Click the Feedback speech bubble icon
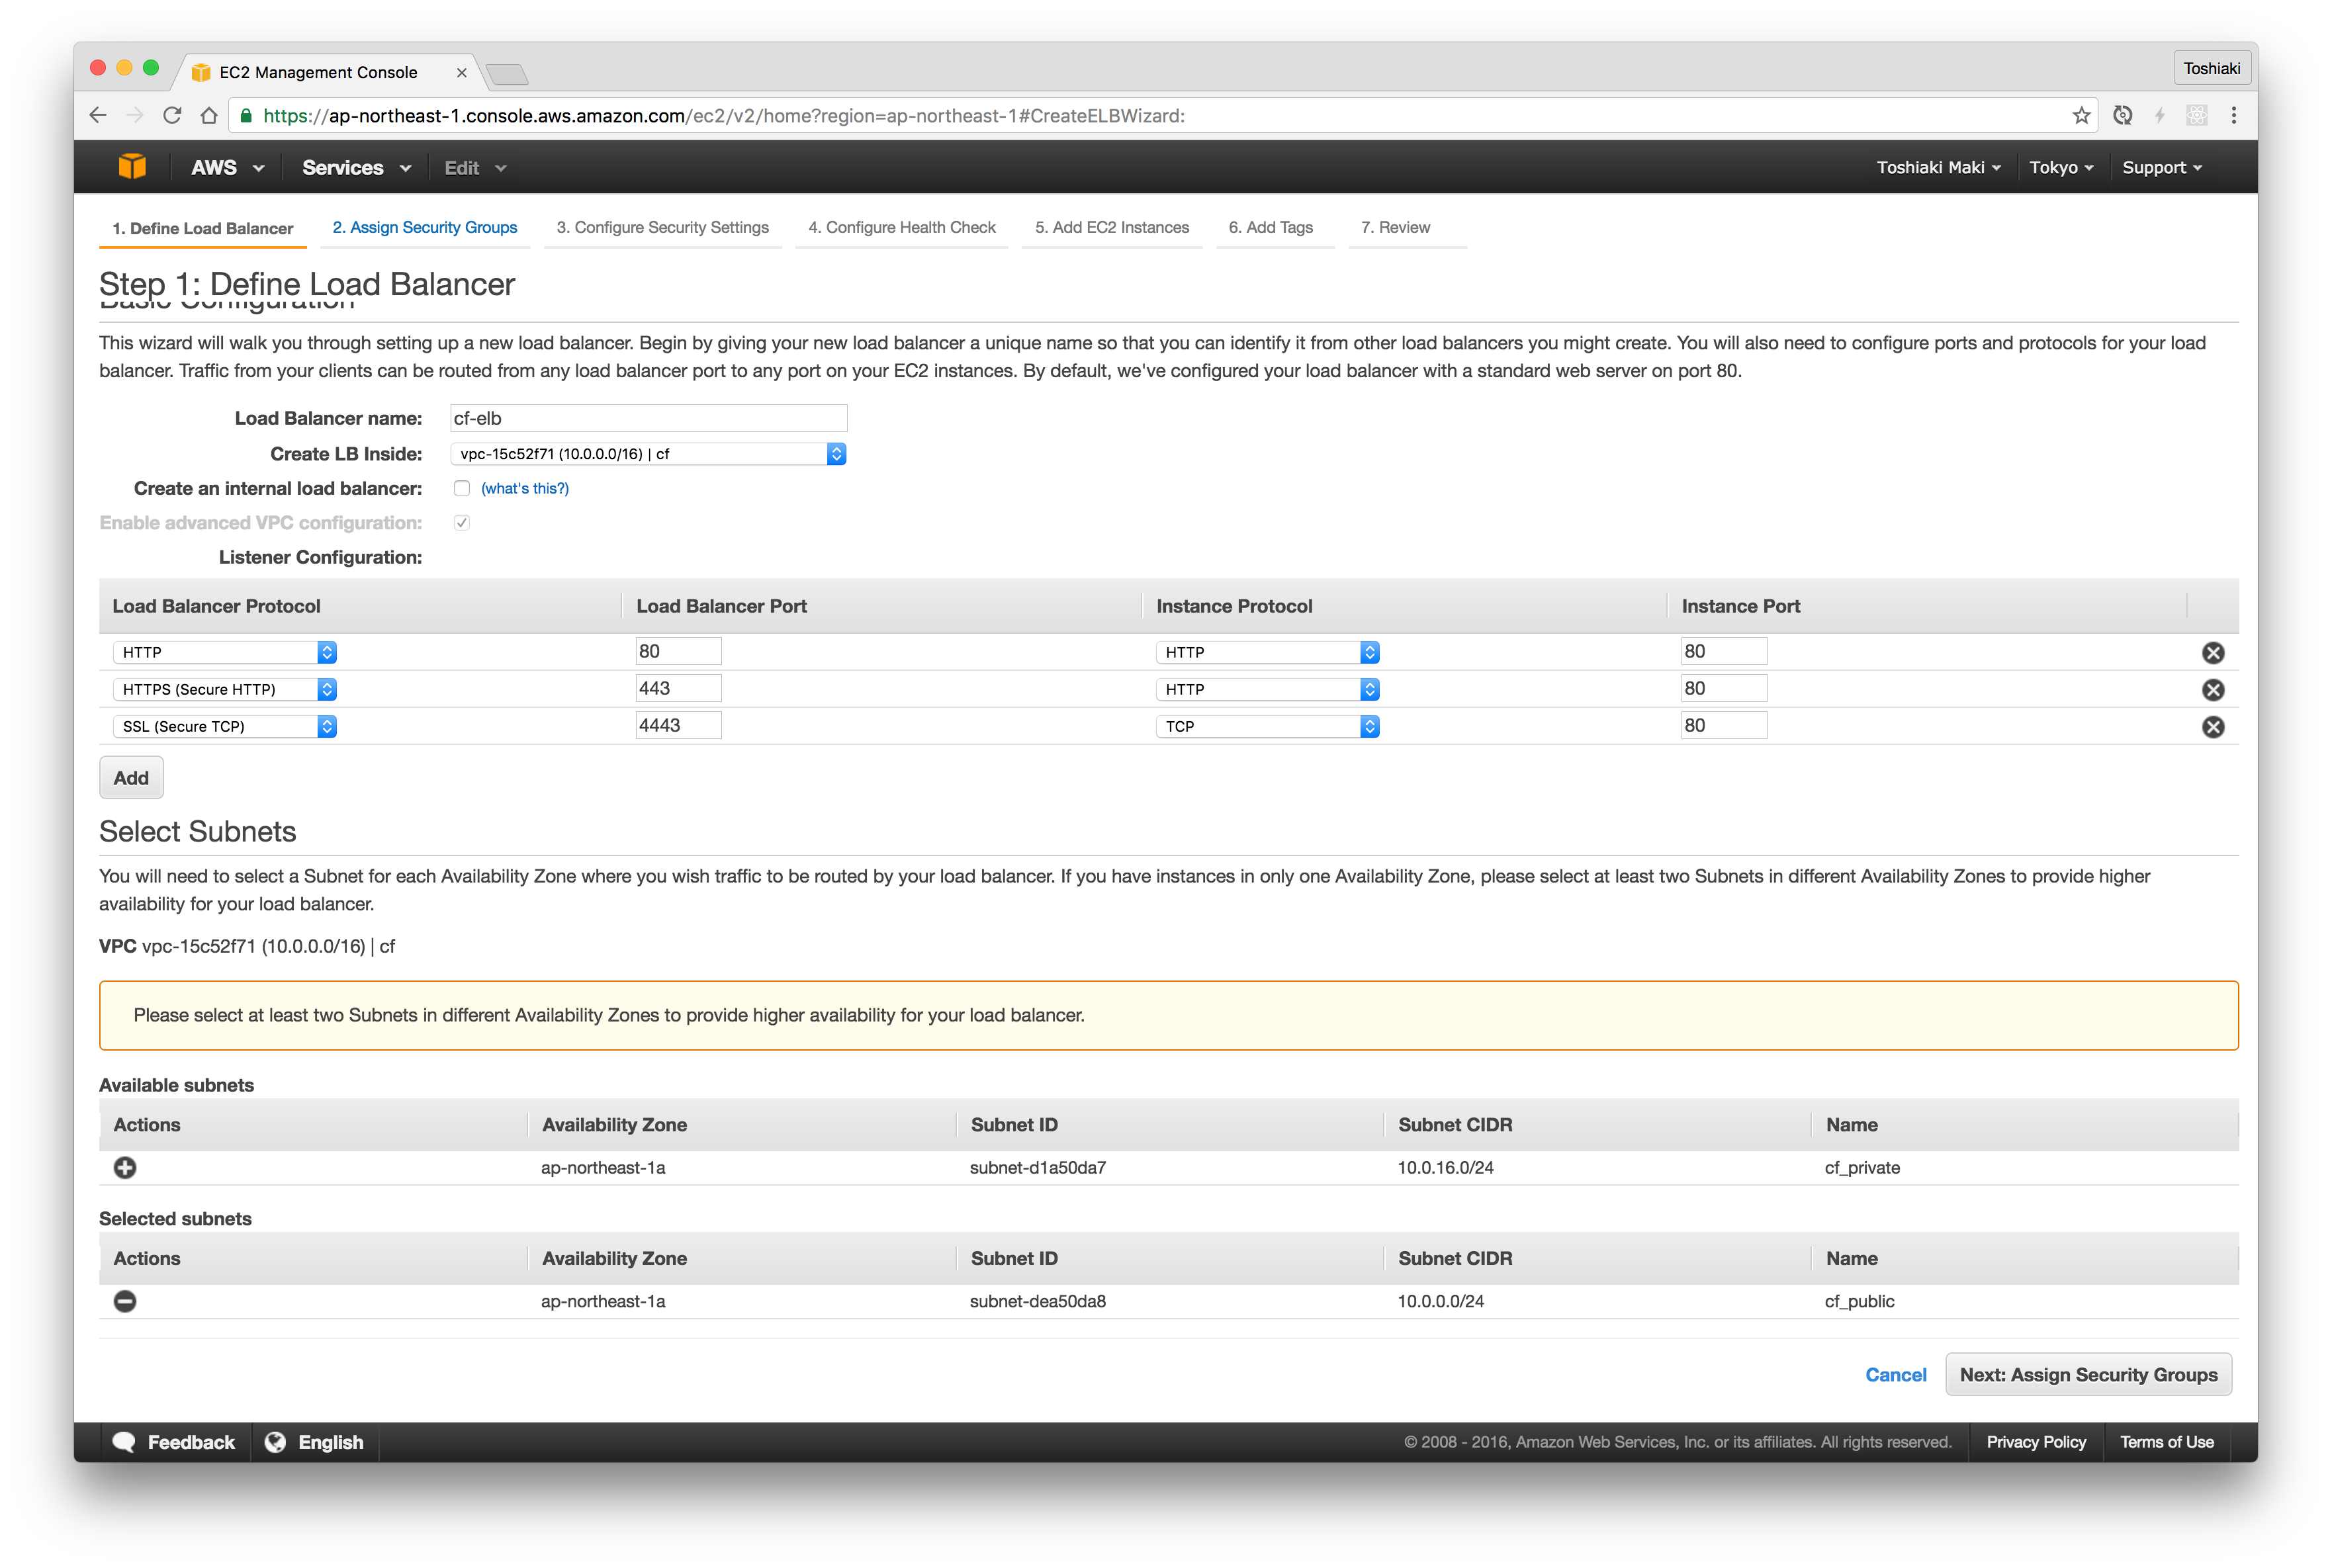Screen dimensions: 2332x1568 coord(124,1441)
